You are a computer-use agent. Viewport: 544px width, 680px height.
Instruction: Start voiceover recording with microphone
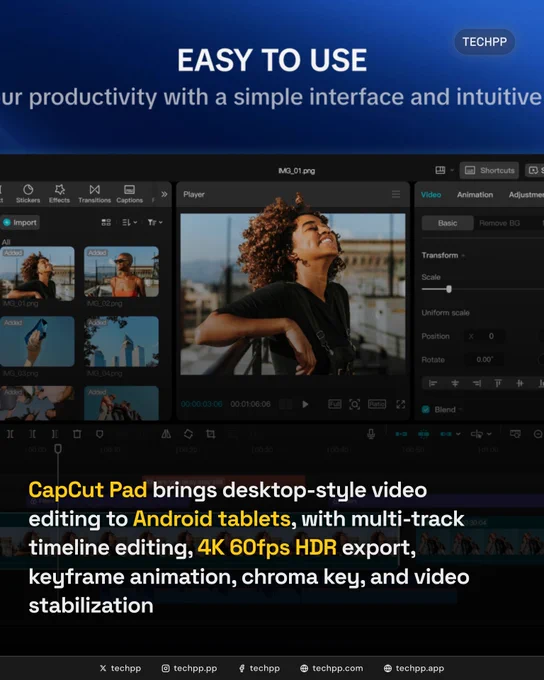tap(371, 434)
